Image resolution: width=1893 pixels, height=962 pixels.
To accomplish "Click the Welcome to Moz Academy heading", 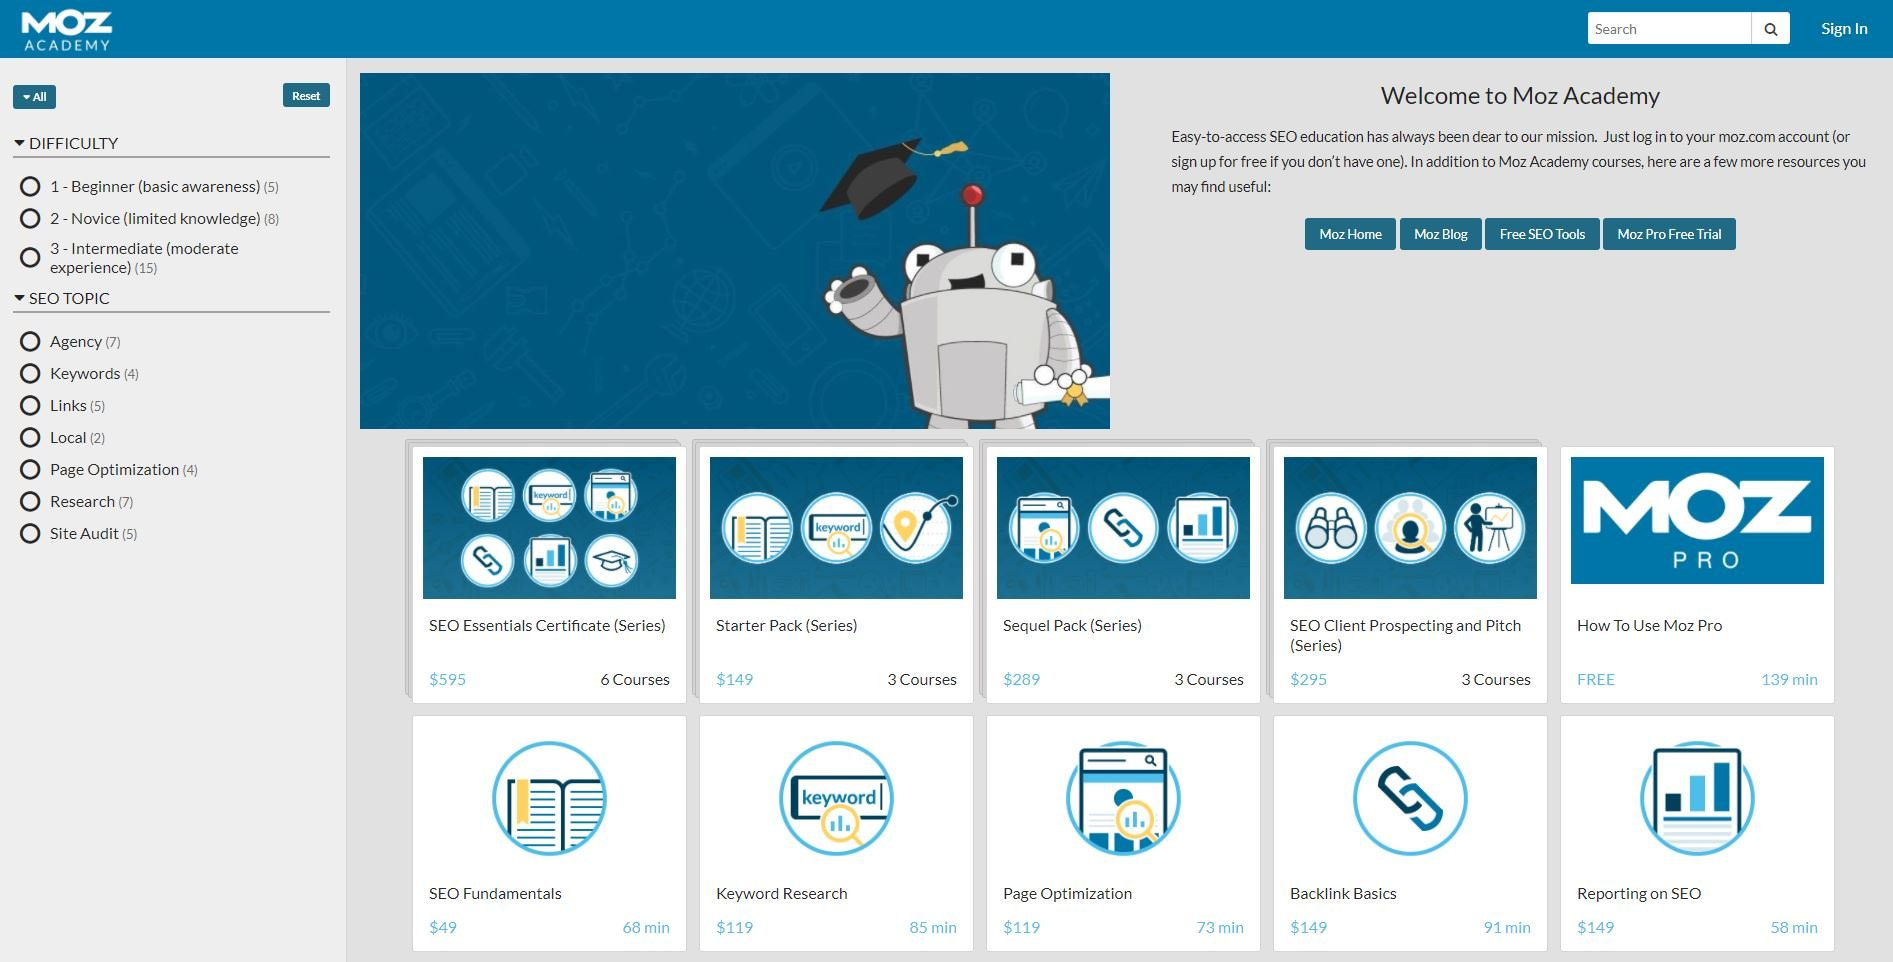I will click(1520, 96).
